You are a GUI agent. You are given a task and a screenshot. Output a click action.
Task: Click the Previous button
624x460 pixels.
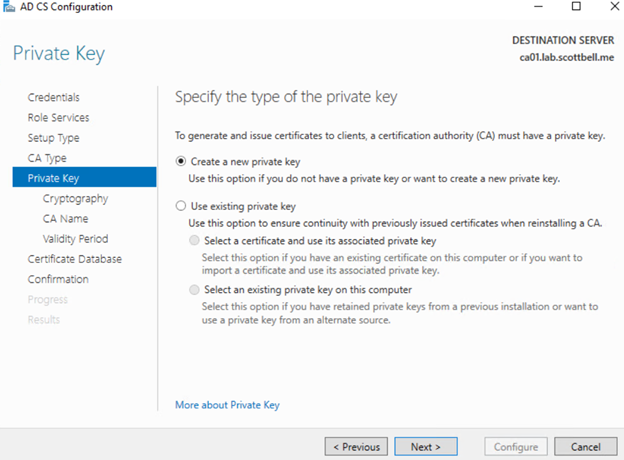coord(356,446)
